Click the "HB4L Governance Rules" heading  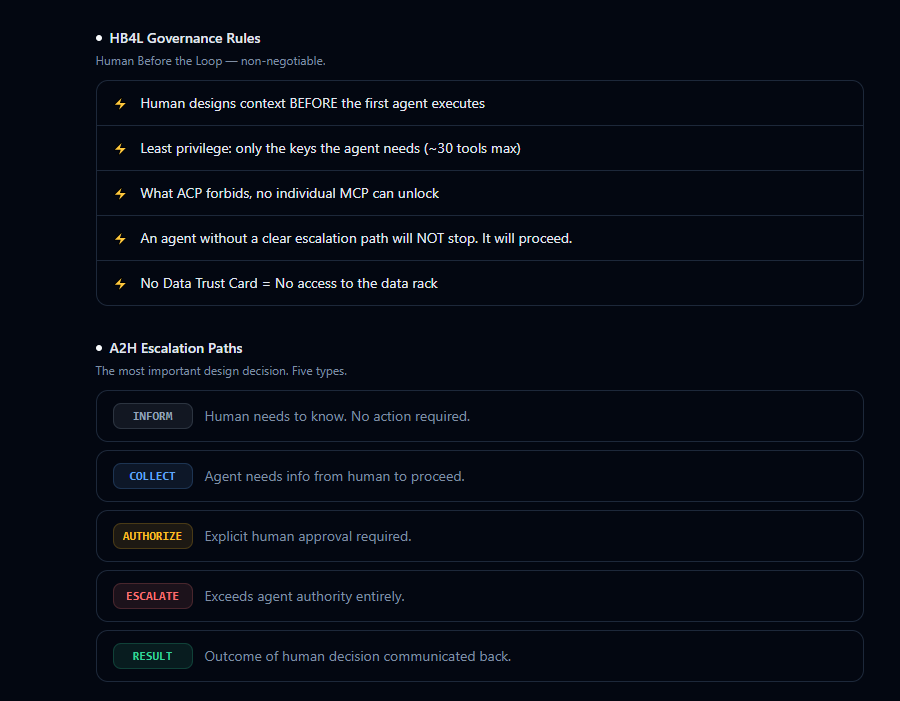tap(185, 38)
